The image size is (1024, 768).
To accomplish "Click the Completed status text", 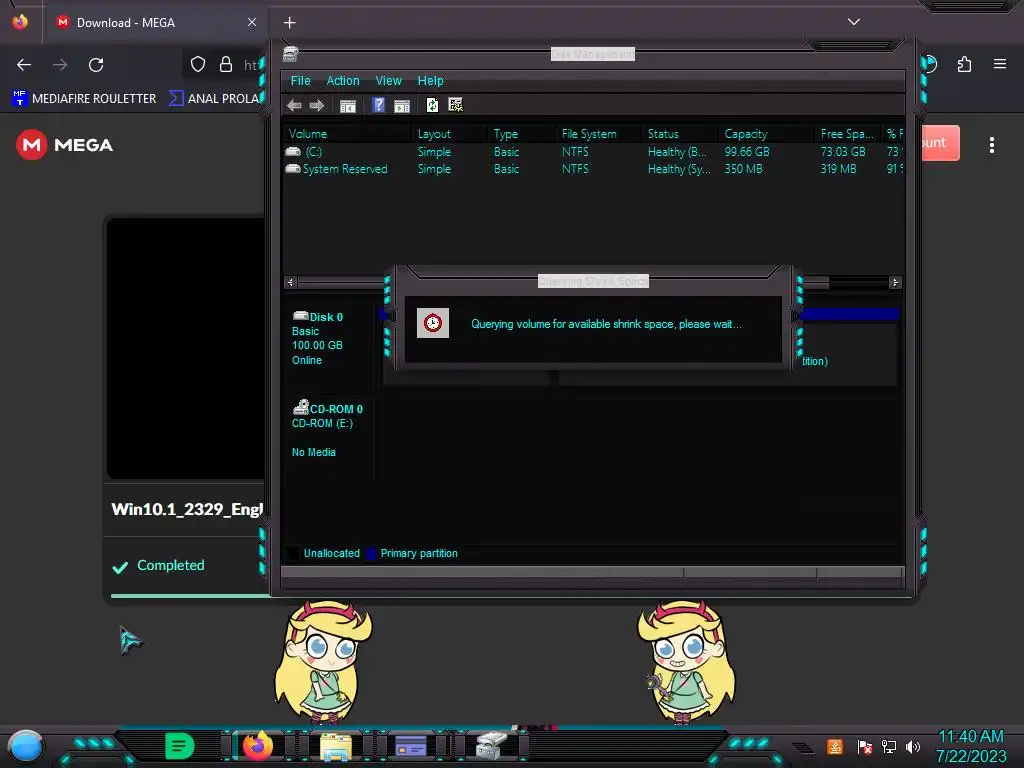I will tap(170, 565).
